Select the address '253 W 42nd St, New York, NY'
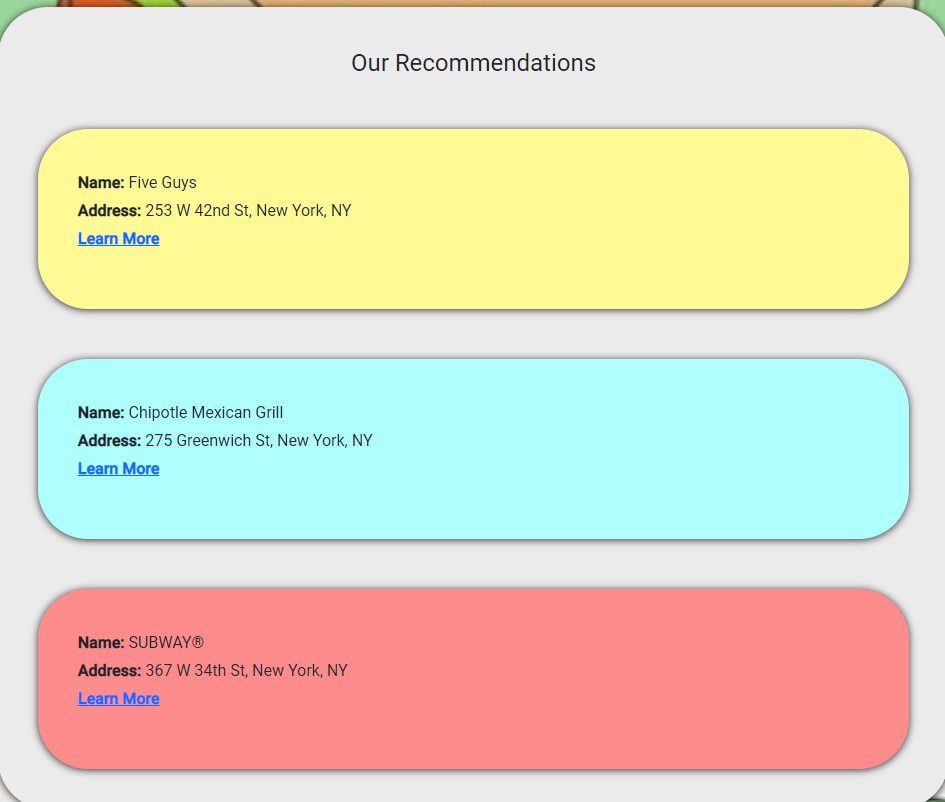 (x=248, y=211)
